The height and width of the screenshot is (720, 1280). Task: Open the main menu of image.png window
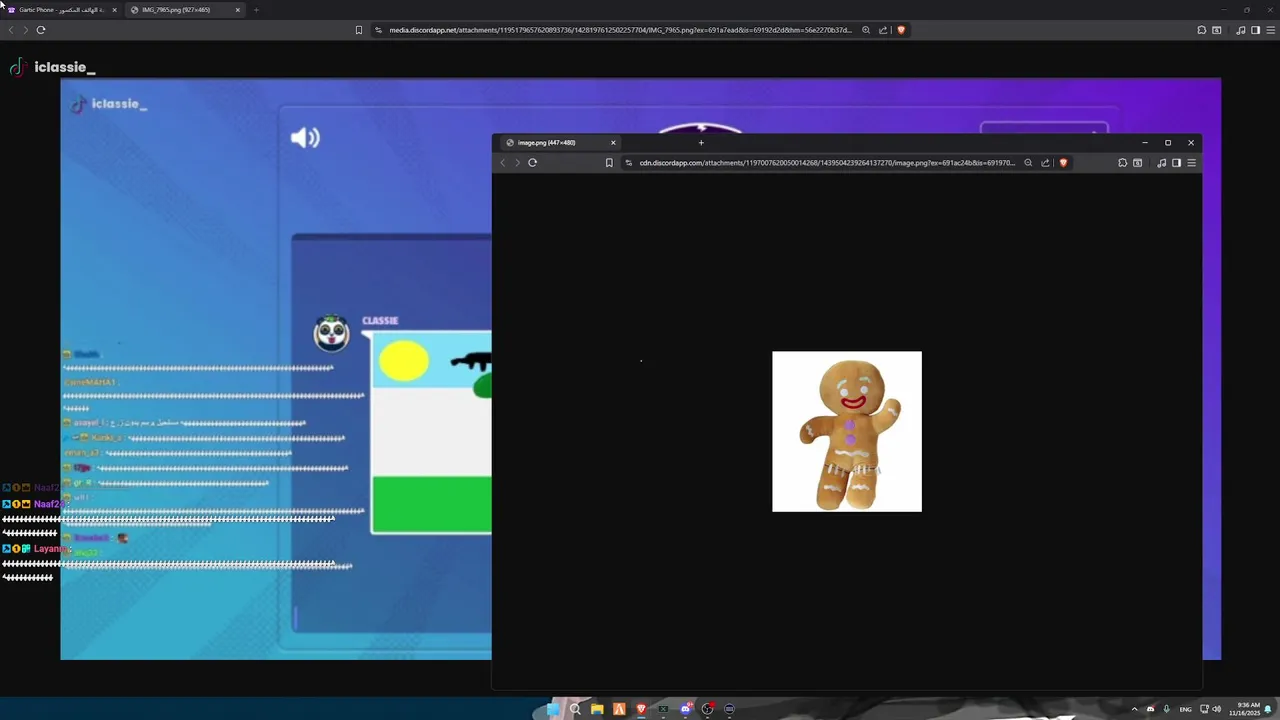[x=1191, y=163]
